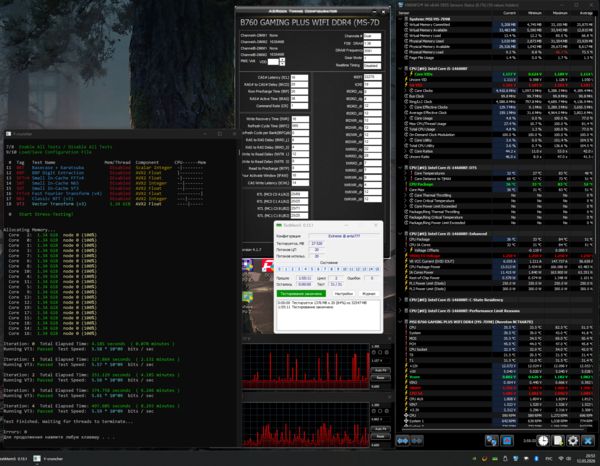Click HWiNFO expand columns blue arrows icon
Screen dimensions: 600x466
(x=403, y=441)
